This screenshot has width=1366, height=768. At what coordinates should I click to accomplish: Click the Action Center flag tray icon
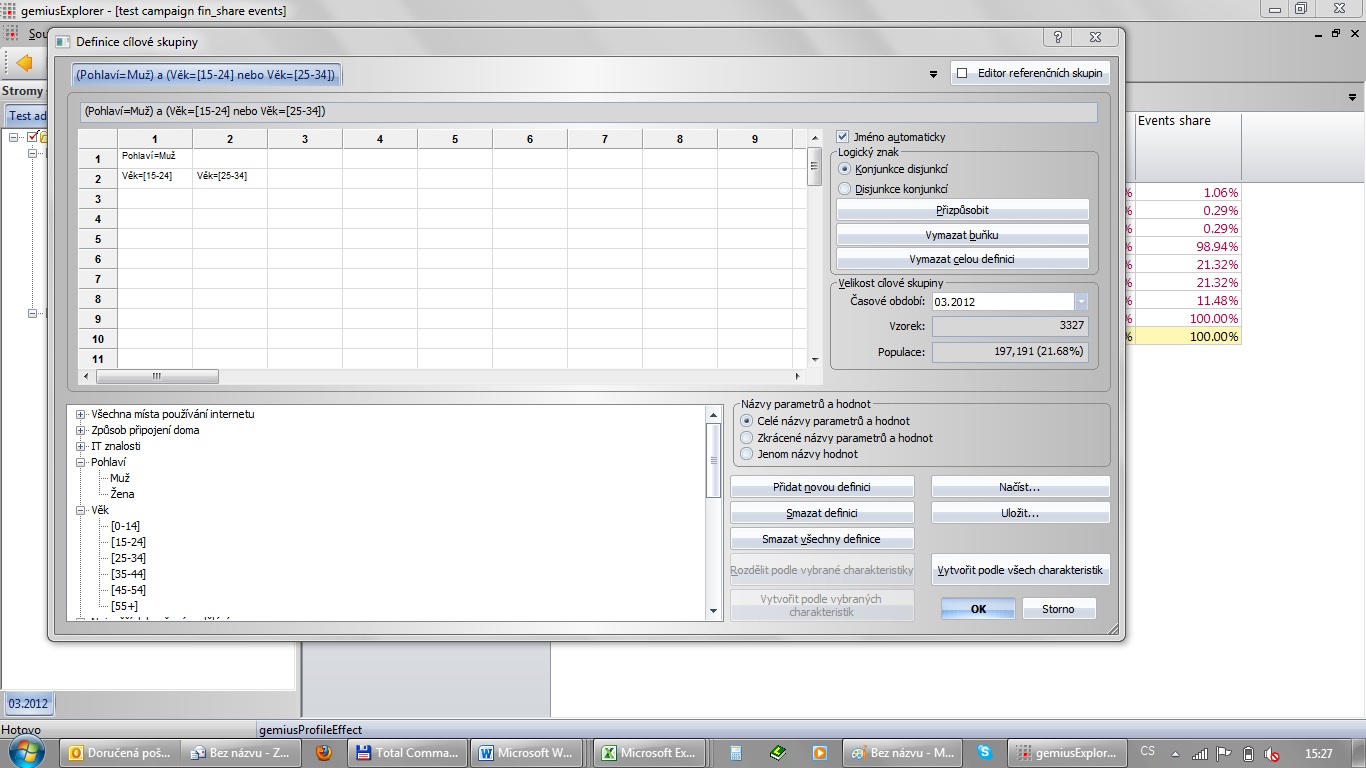[1224, 753]
